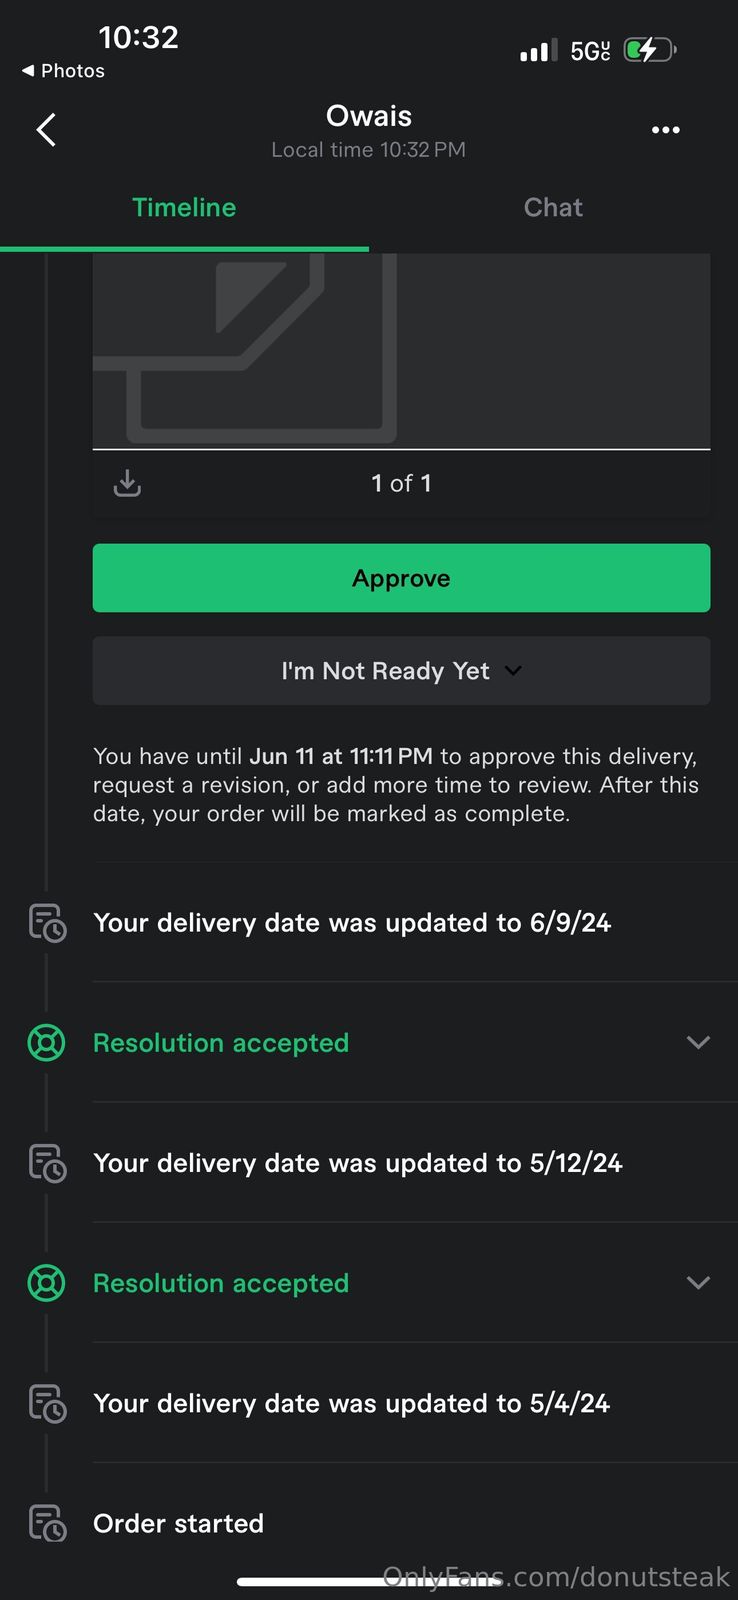Tap the second Resolution accepted lifebuoy icon
Viewport: 738px width, 1600px height.
[46, 1283]
